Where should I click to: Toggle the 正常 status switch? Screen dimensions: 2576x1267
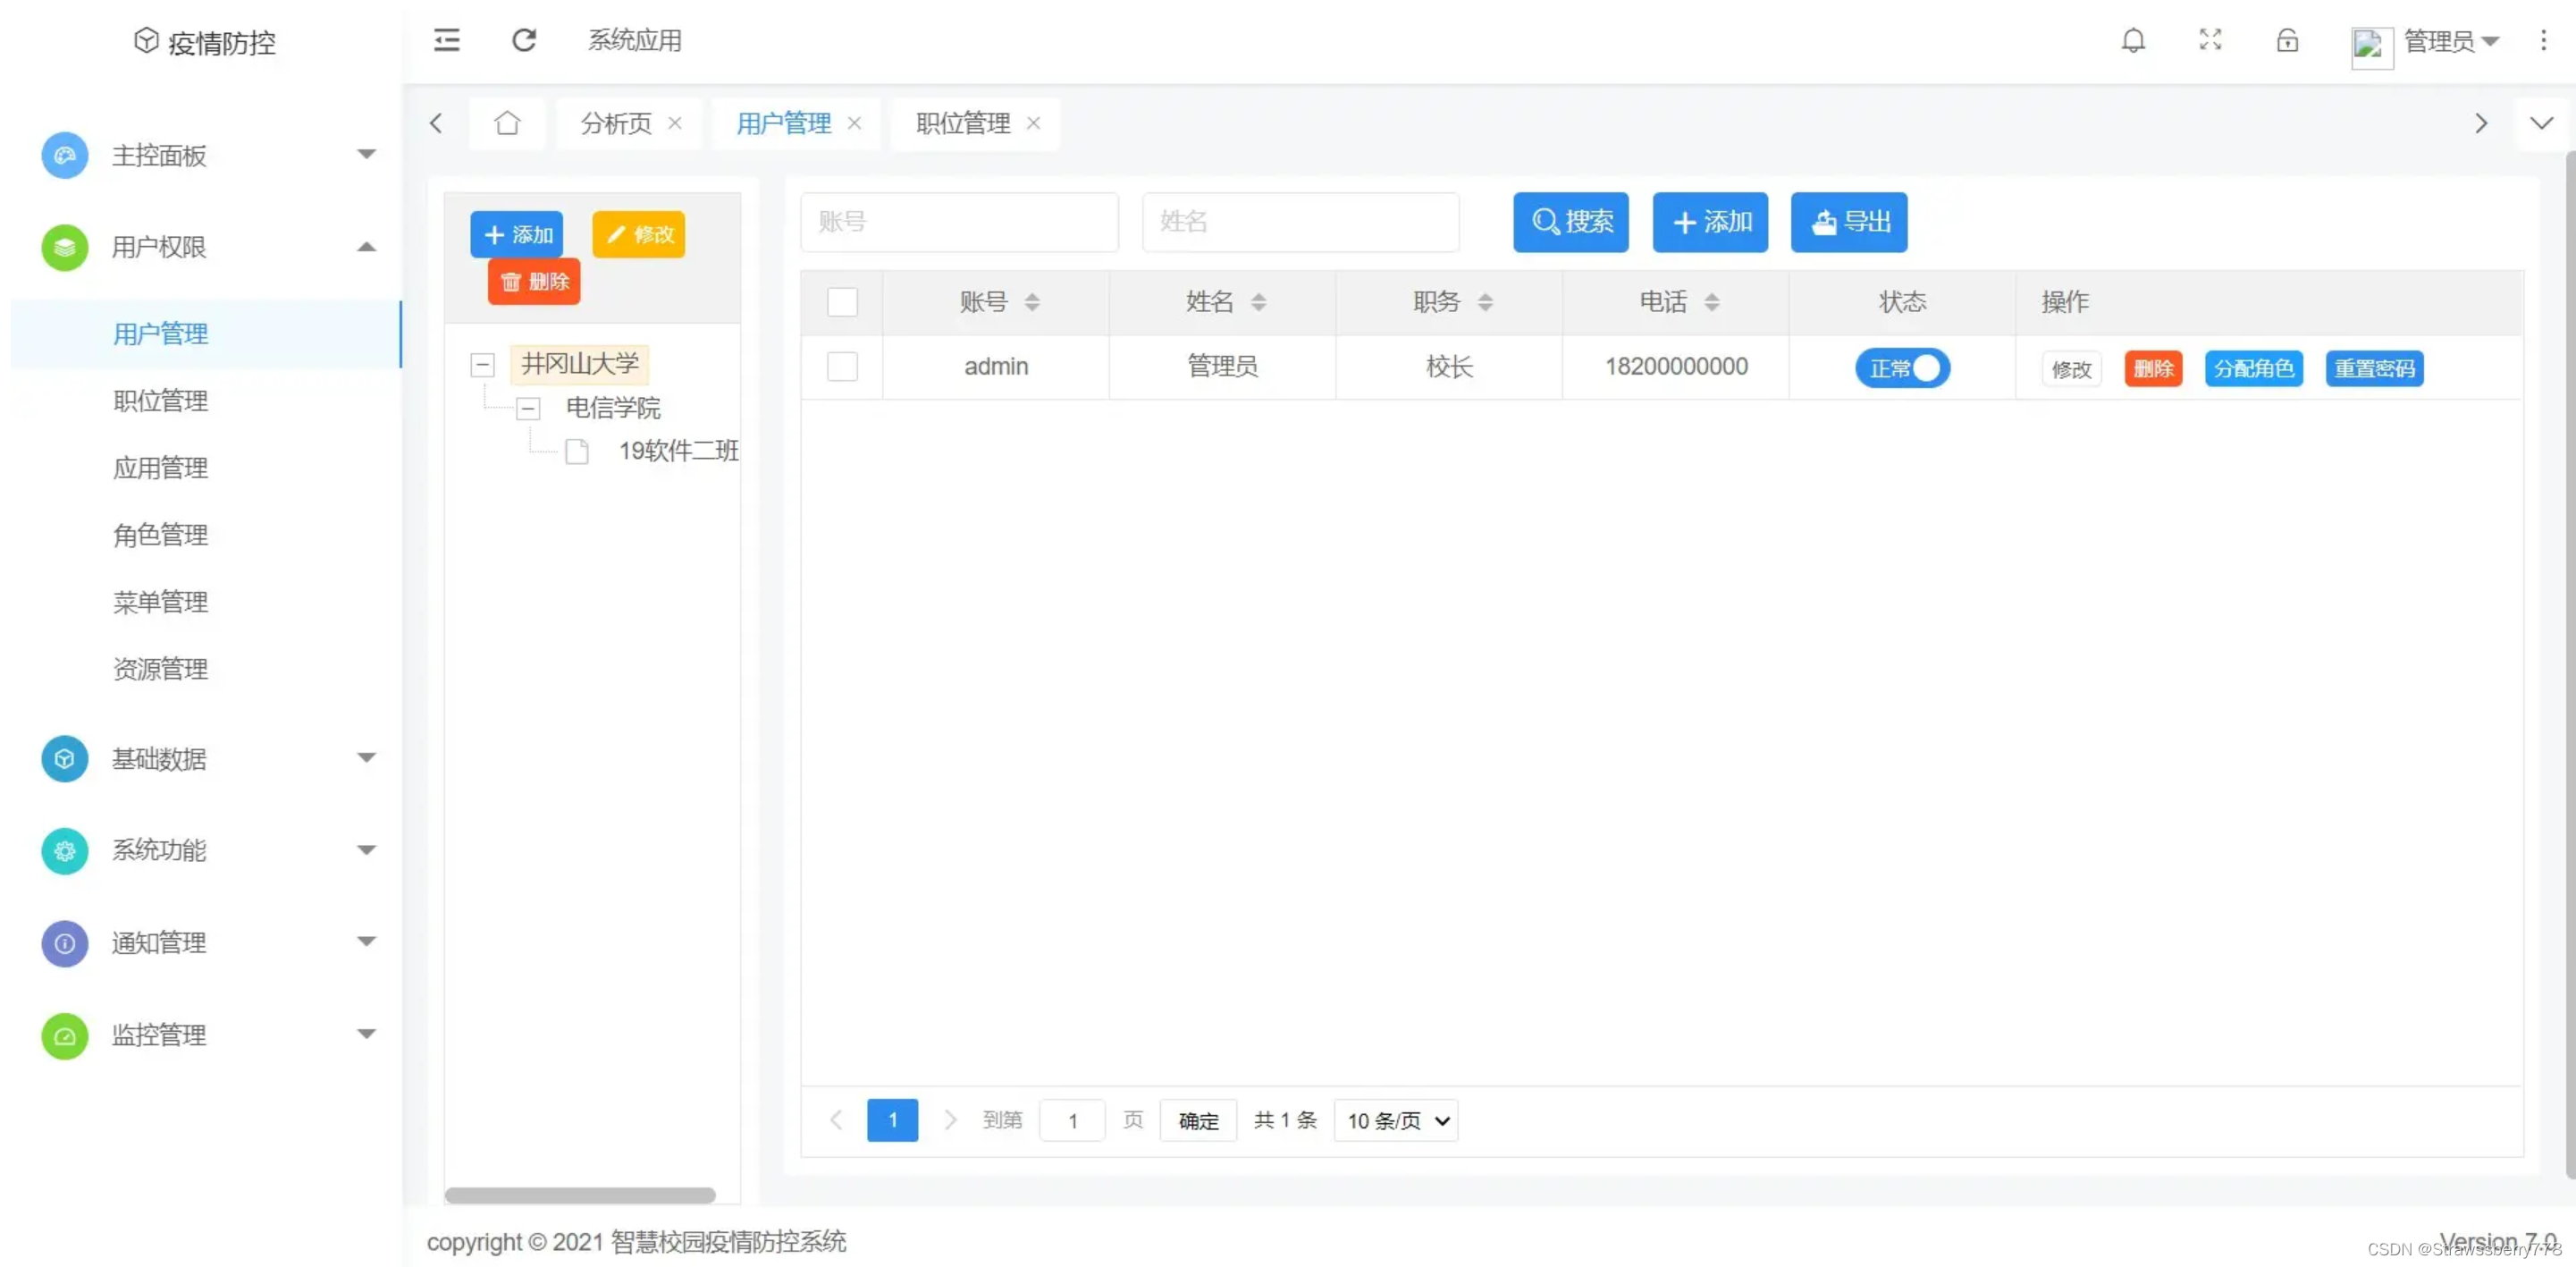[1902, 368]
